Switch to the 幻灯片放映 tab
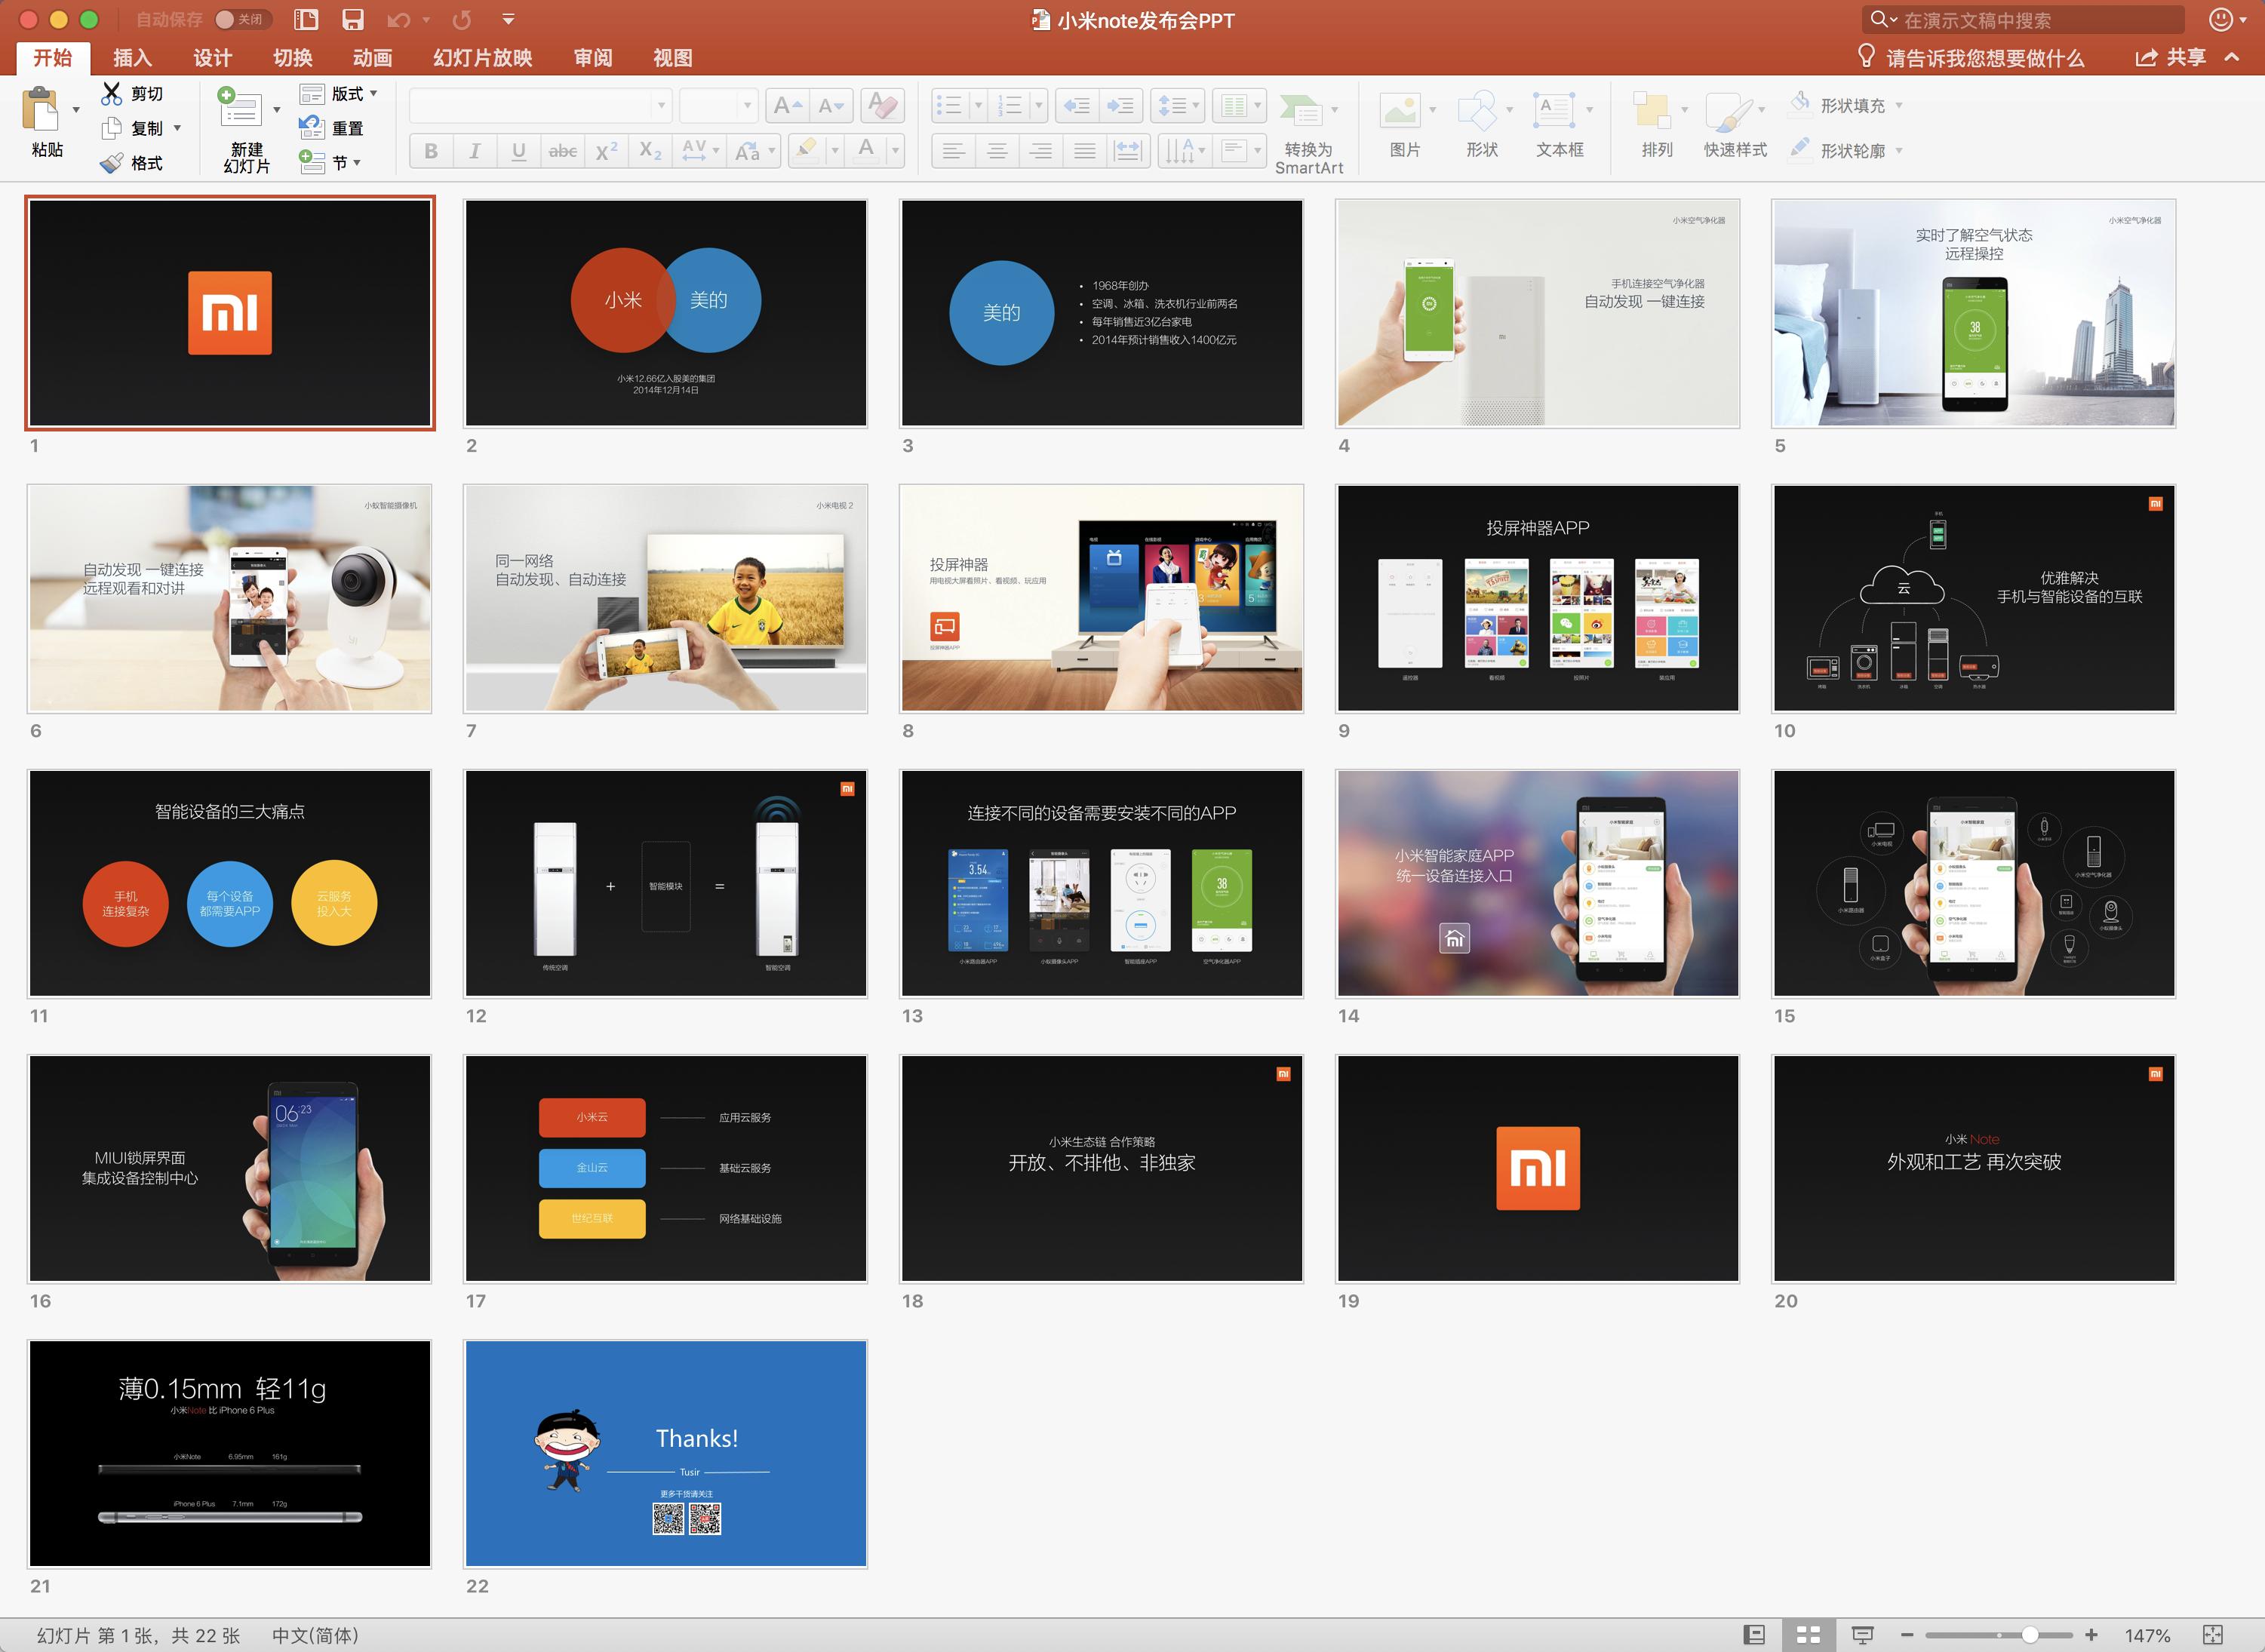 click(482, 58)
